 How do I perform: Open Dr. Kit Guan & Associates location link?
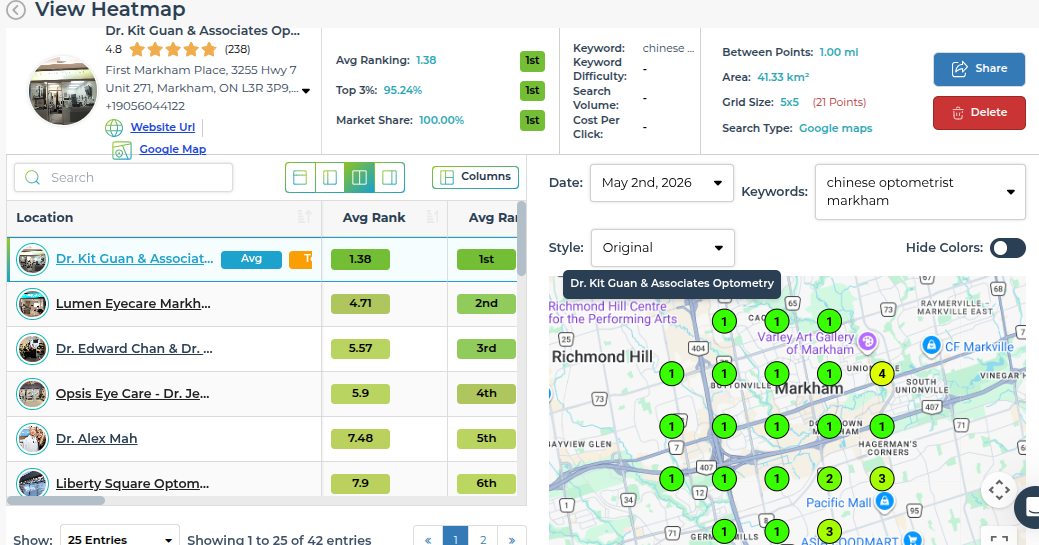click(135, 259)
